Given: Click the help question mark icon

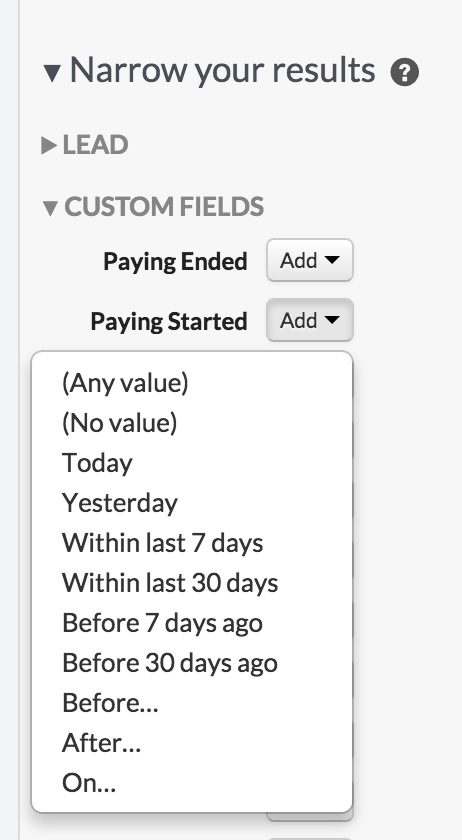Looking at the screenshot, I should point(405,72).
